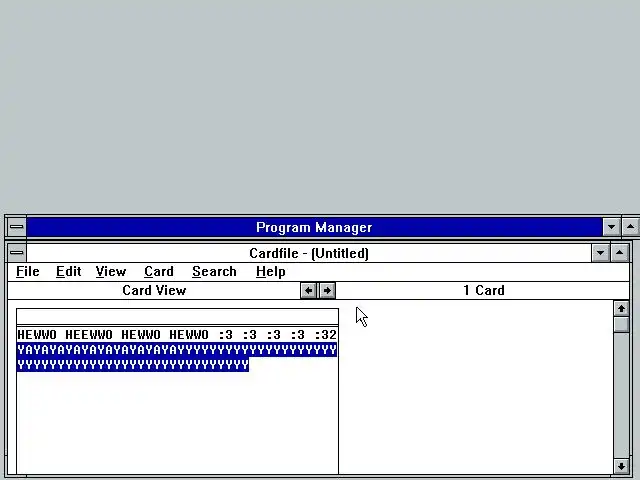Click the second highlighted YYYY line
The width and height of the screenshot is (640, 480).
click(x=133, y=364)
